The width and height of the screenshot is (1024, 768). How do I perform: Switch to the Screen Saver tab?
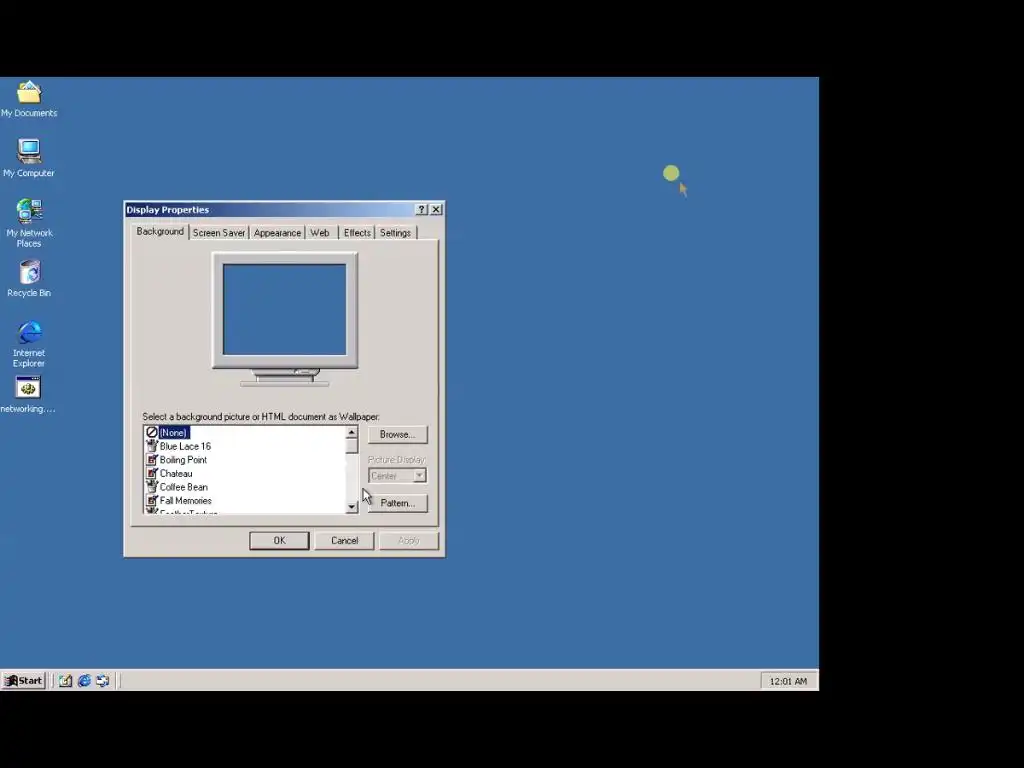point(219,232)
